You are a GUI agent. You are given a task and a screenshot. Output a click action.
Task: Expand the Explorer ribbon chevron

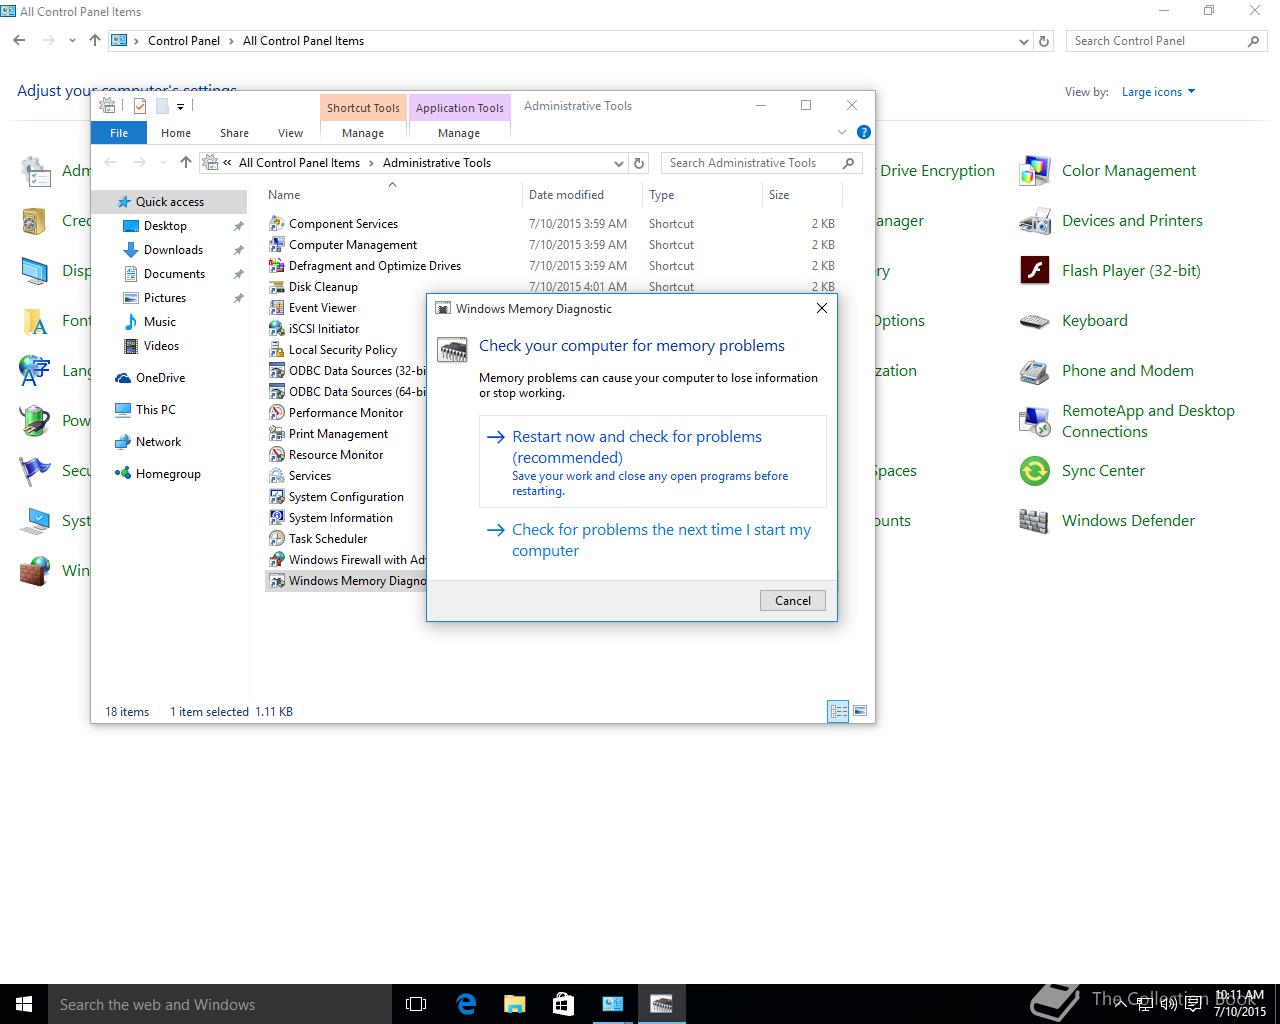[x=841, y=132]
